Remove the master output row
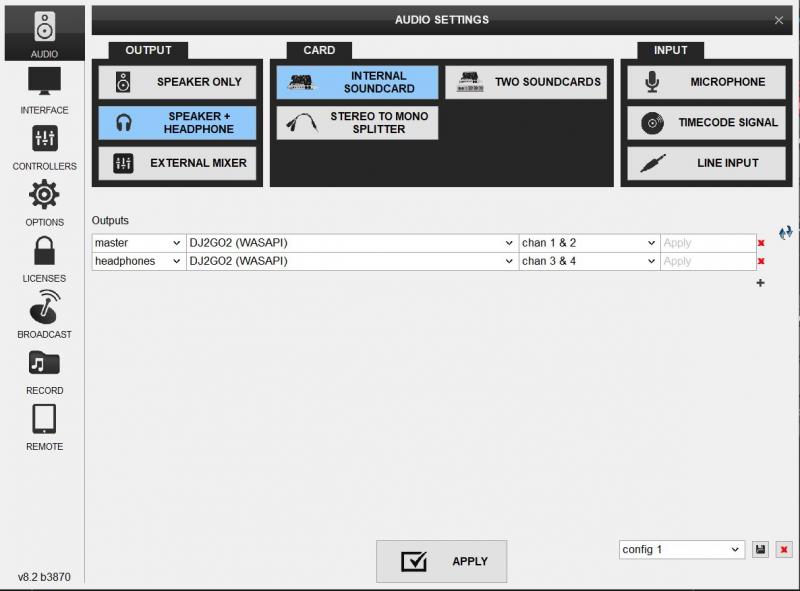 pyautogui.click(x=761, y=243)
